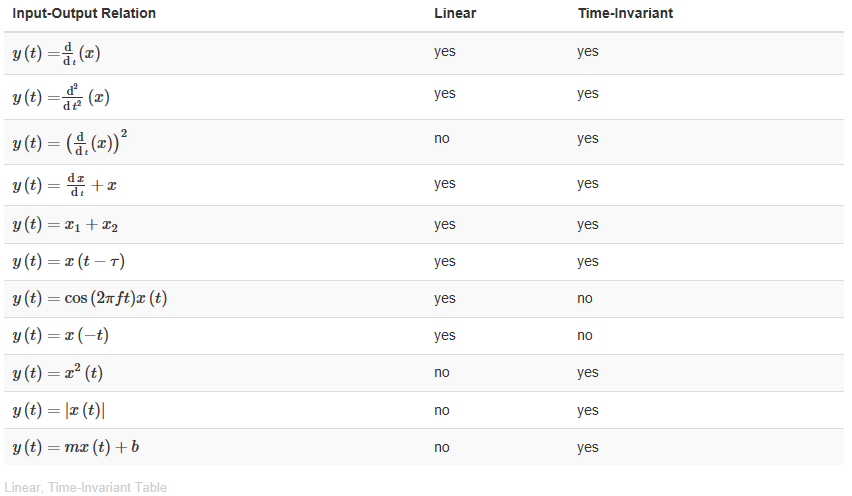Screen dimensions: 852x496
Task: Select the equation y(t) = x²(t)
Action: [x=58, y=373]
